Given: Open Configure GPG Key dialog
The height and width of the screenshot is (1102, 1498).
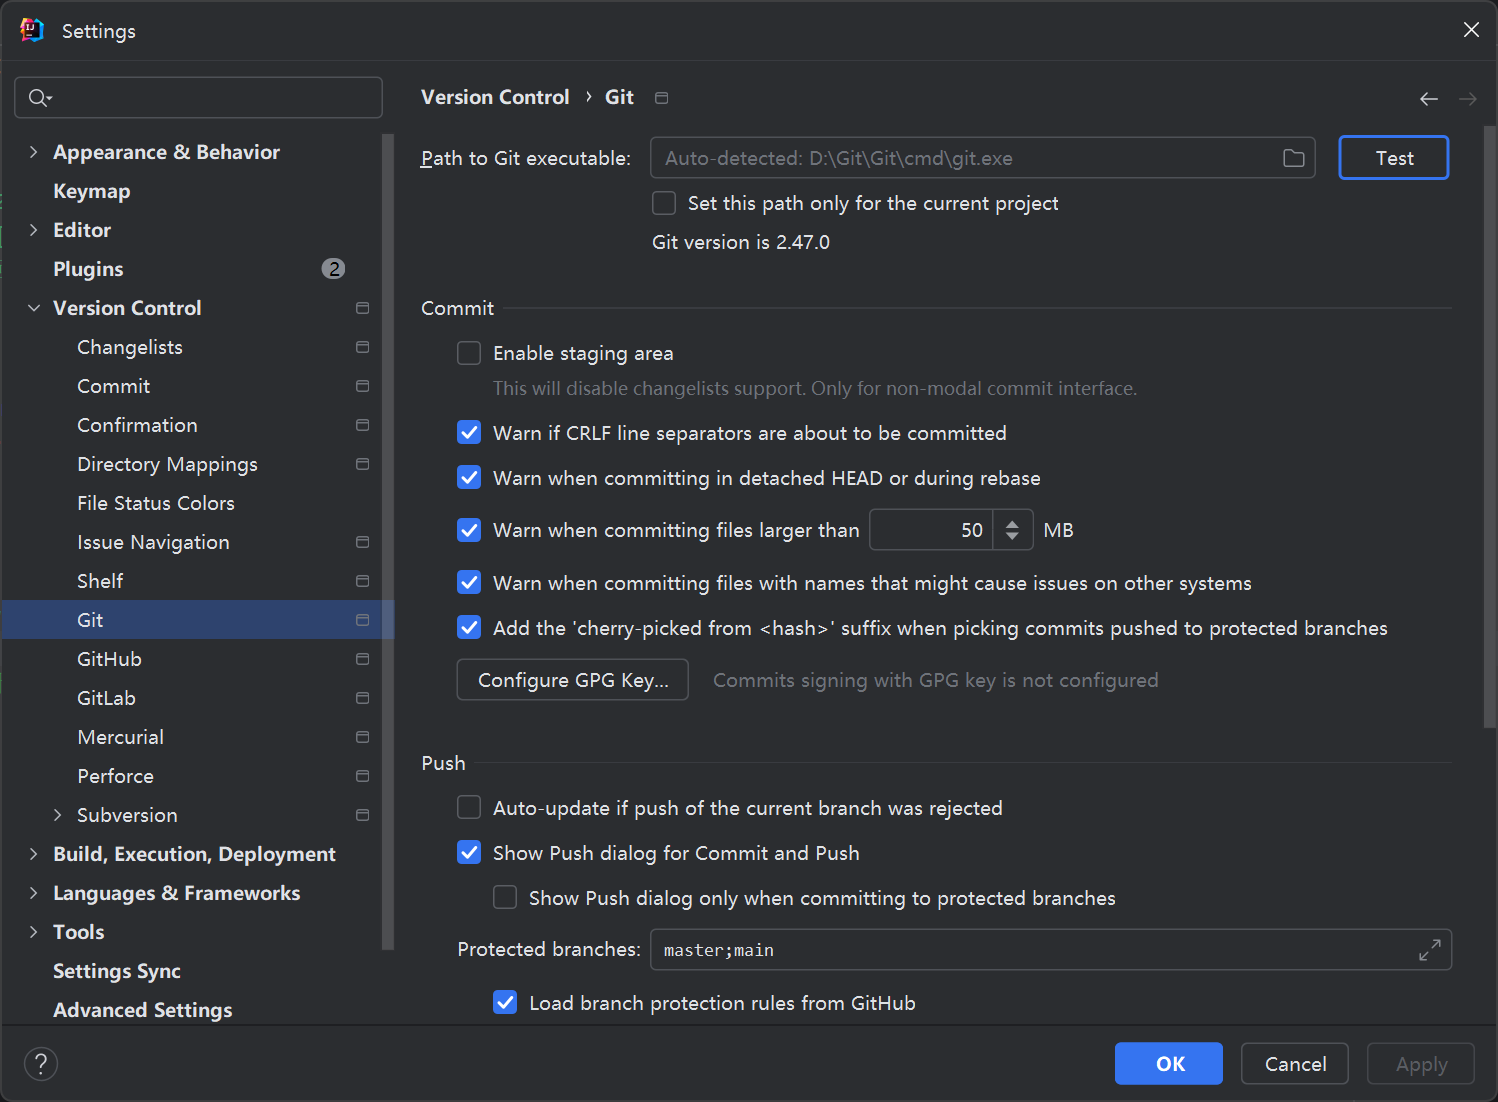Looking at the screenshot, I should [572, 680].
